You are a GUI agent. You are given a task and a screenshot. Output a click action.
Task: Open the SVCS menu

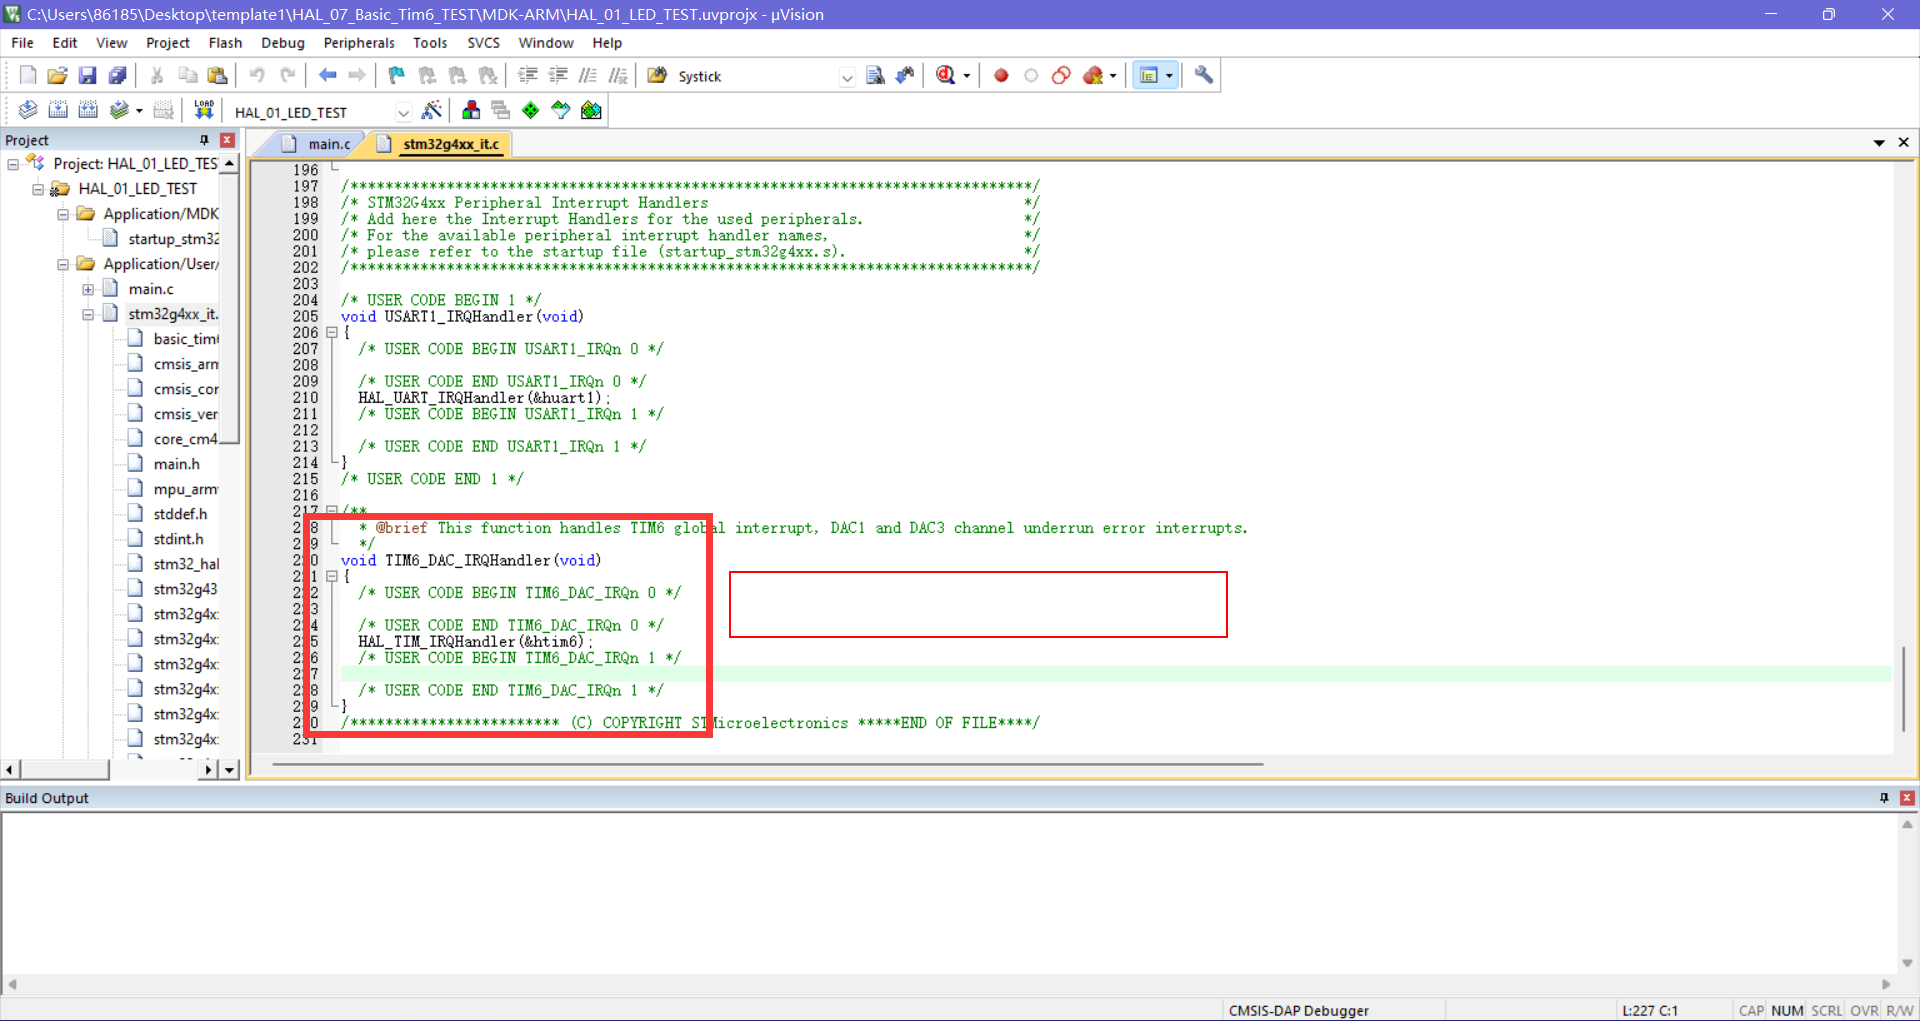pyautogui.click(x=483, y=43)
